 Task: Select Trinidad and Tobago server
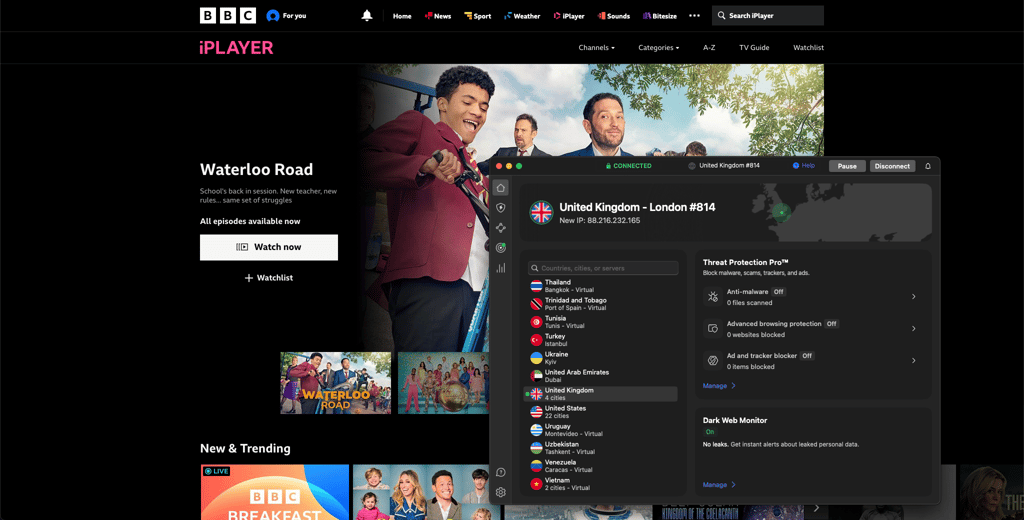601,304
